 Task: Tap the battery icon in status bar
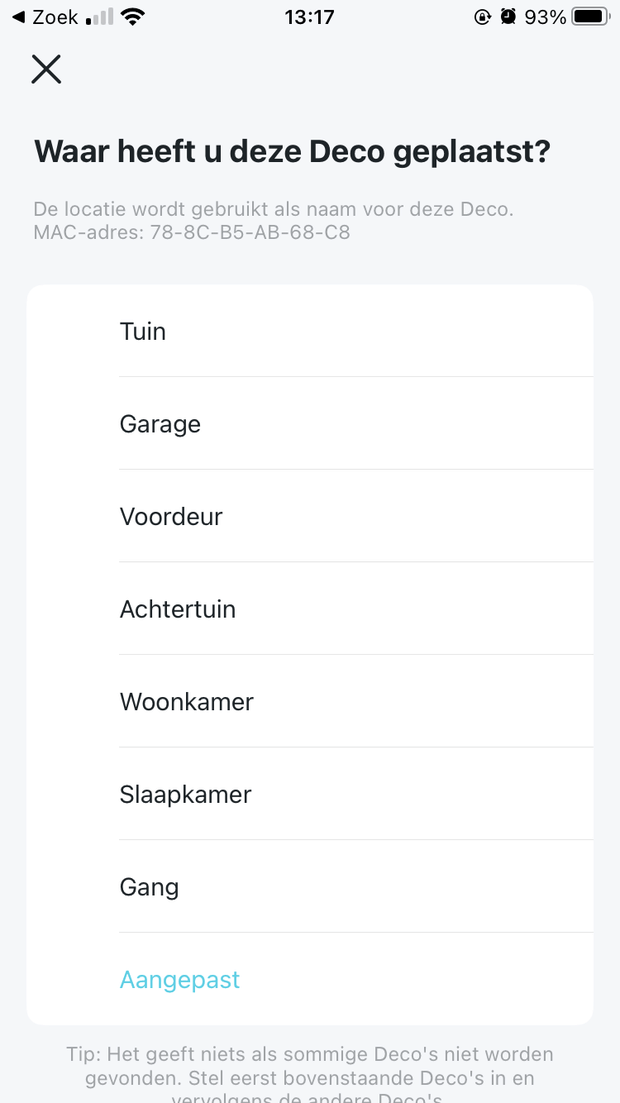[x=591, y=17]
